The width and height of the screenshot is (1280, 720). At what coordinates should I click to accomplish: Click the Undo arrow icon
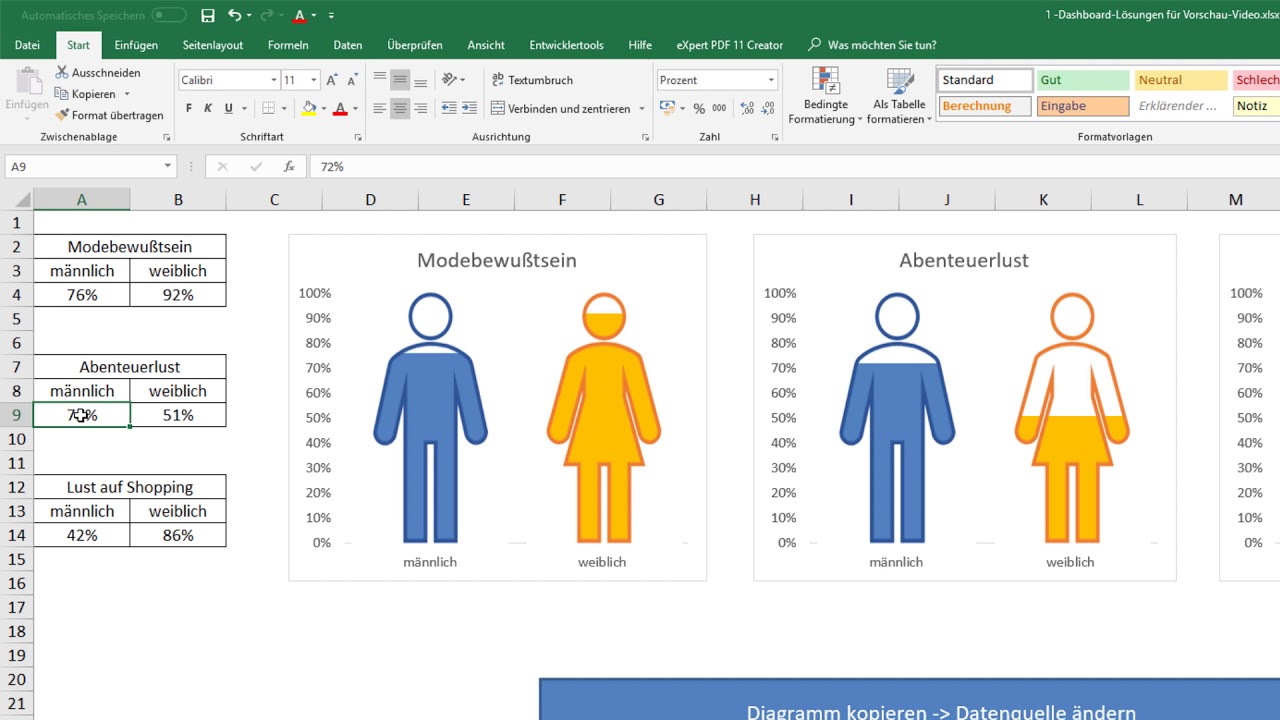234,15
